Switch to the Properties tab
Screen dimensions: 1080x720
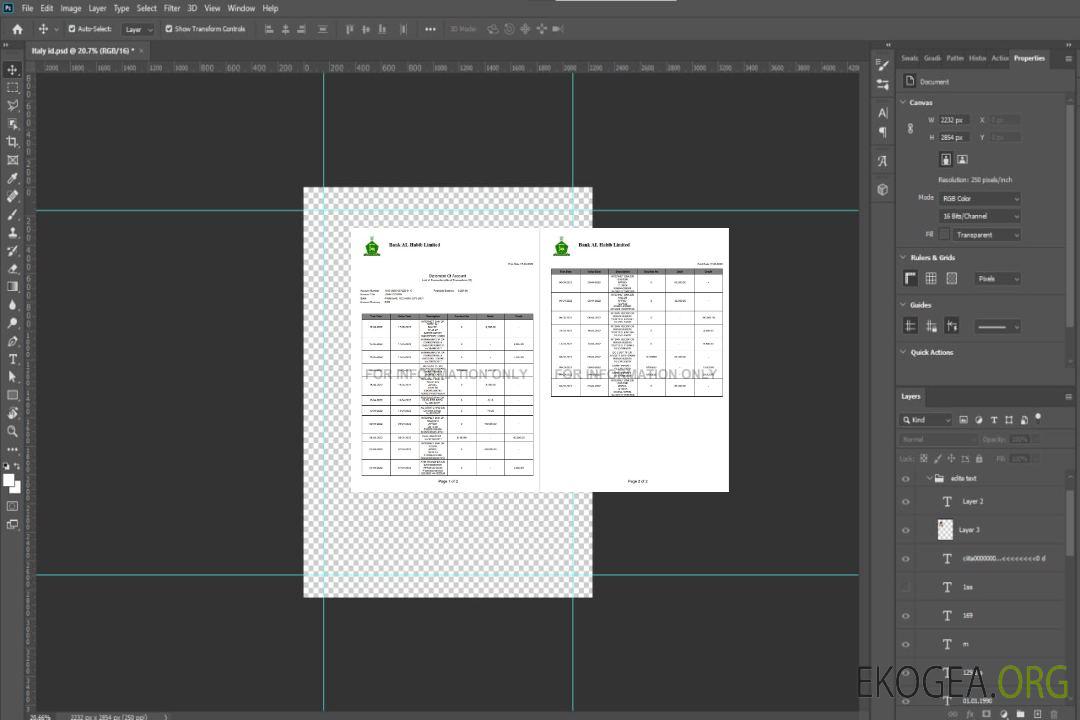click(x=1029, y=59)
